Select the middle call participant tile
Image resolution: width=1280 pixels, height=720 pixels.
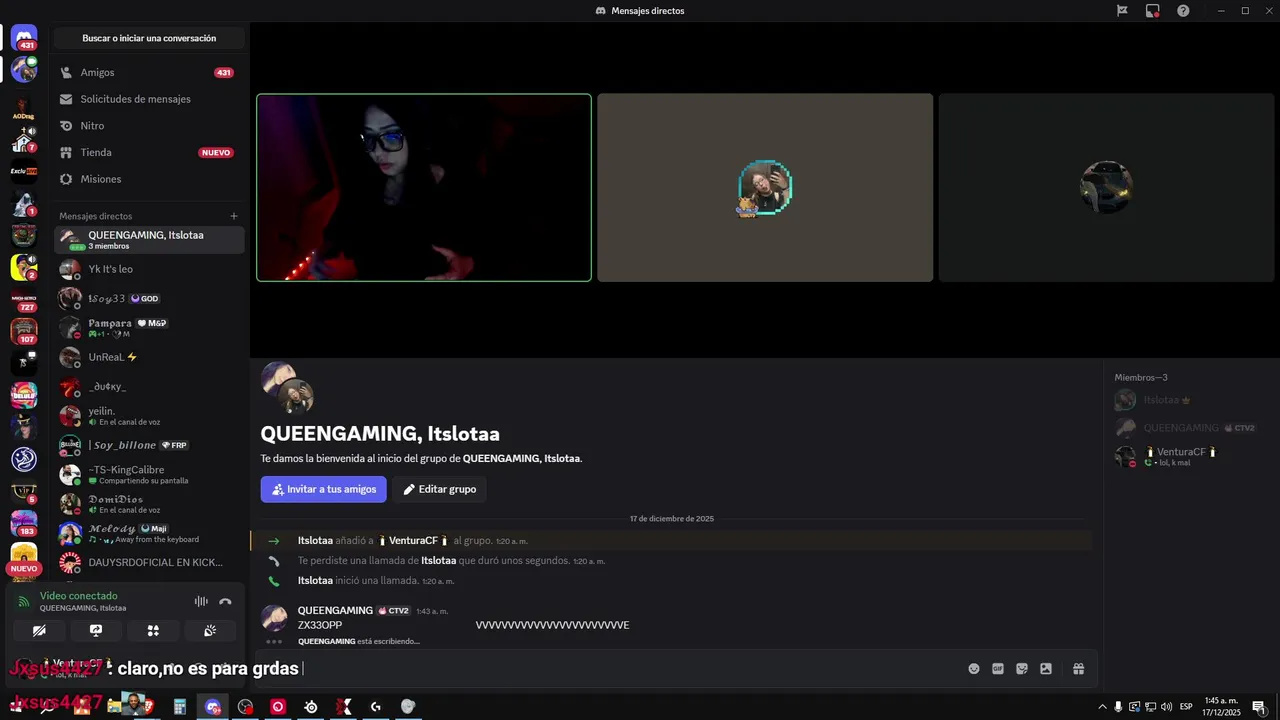point(765,188)
